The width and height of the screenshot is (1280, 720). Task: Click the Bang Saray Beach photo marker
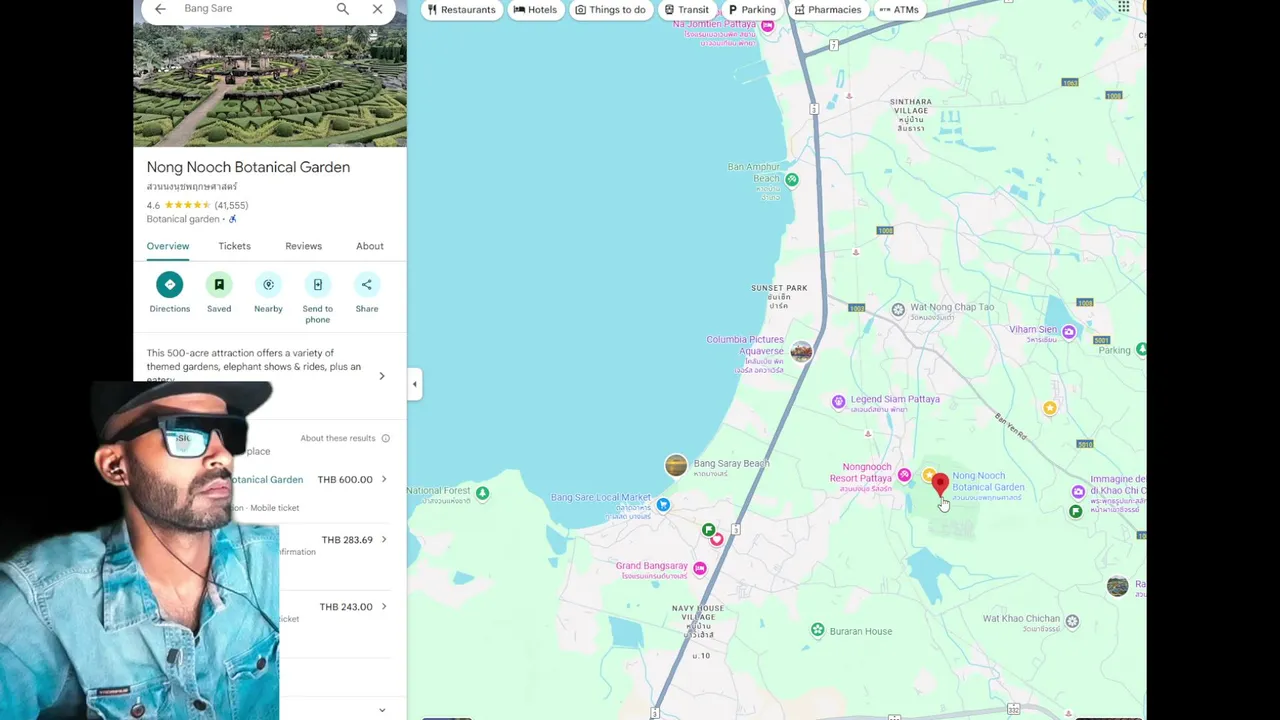(676, 465)
